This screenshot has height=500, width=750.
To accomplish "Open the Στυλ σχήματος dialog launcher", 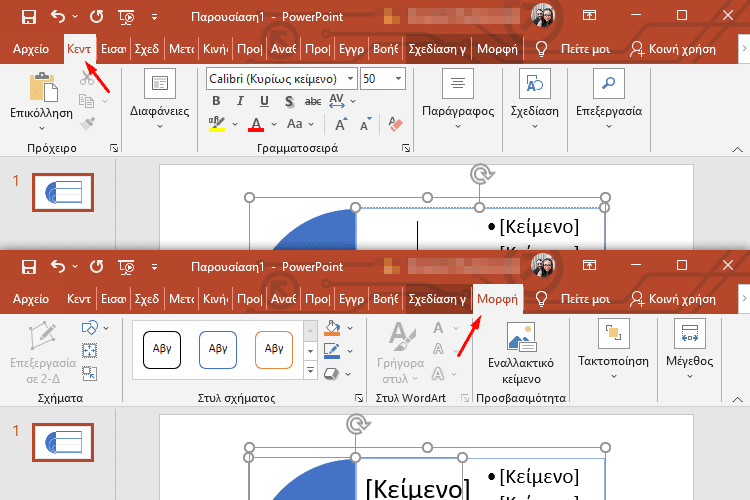I will click(x=359, y=398).
